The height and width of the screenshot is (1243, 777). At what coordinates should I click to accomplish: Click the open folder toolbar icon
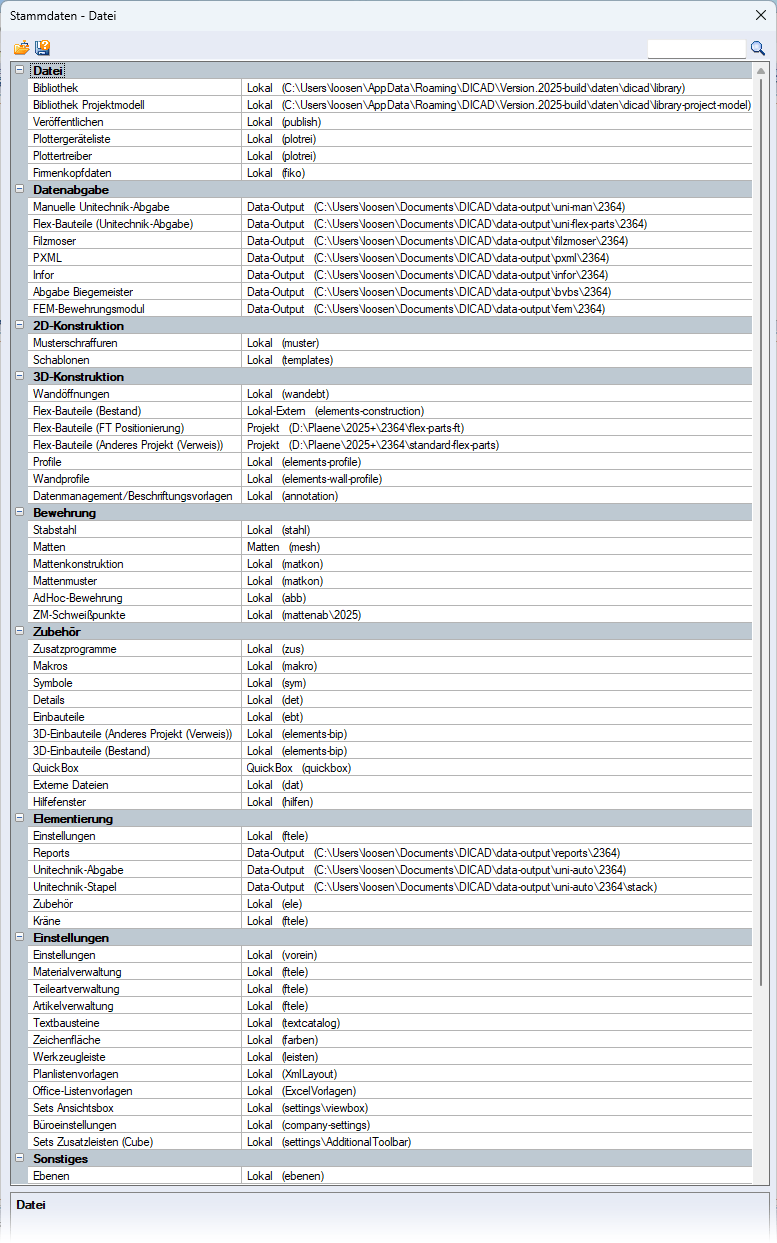pyautogui.click(x=21, y=48)
